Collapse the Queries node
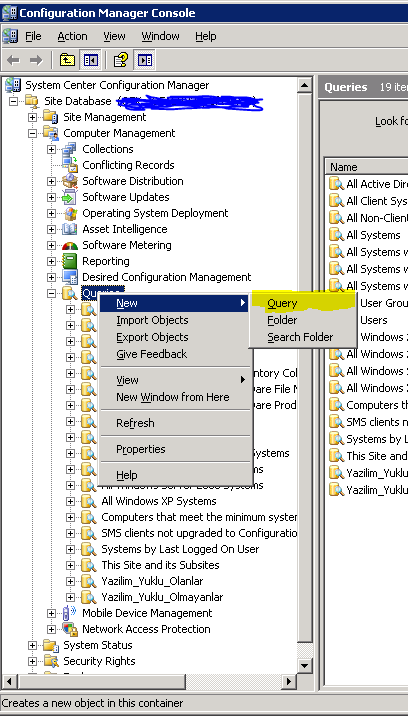The image size is (408, 716). tap(52, 293)
